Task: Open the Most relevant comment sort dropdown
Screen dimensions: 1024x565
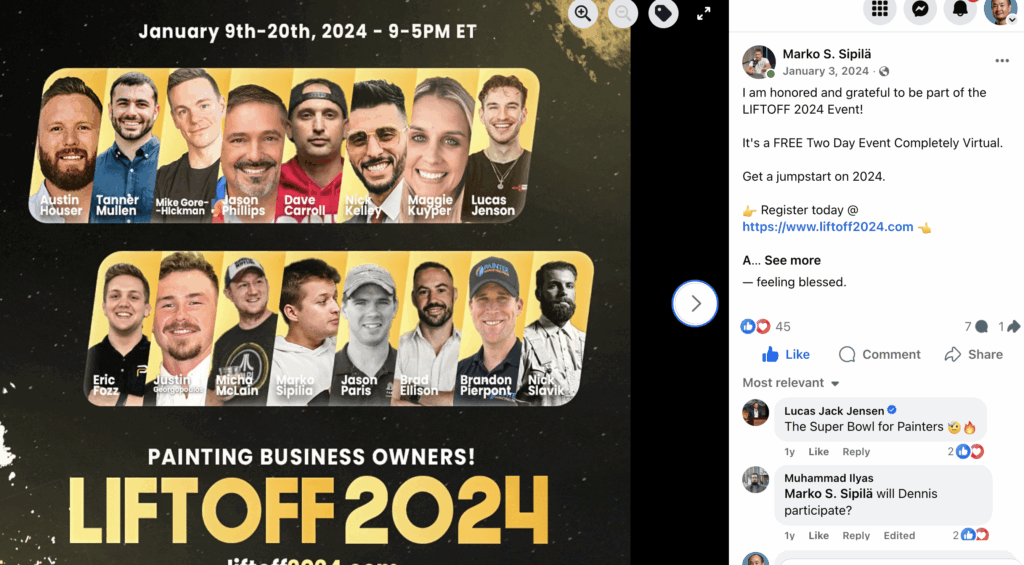Action: (791, 383)
